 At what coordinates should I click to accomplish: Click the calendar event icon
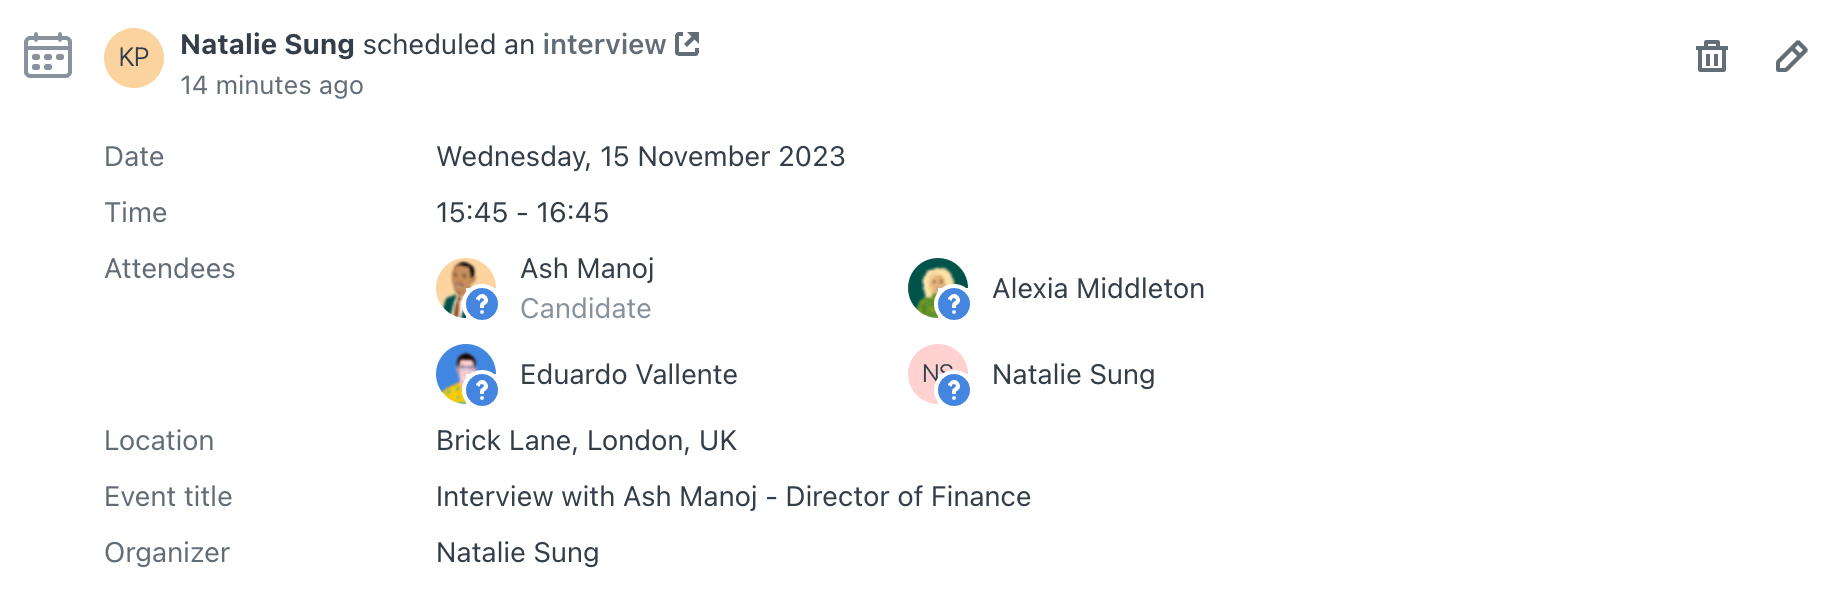pos(48,55)
